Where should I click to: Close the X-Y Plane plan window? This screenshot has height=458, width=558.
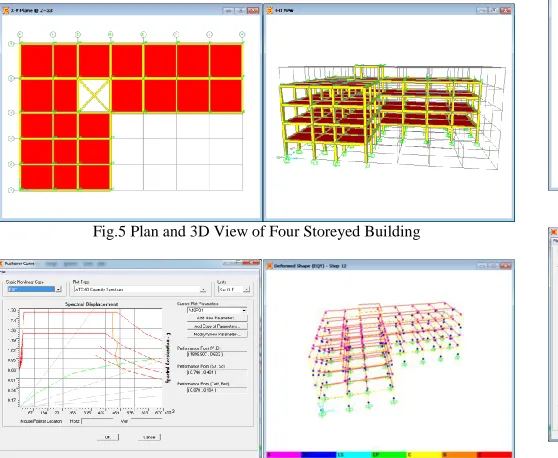coord(253,11)
